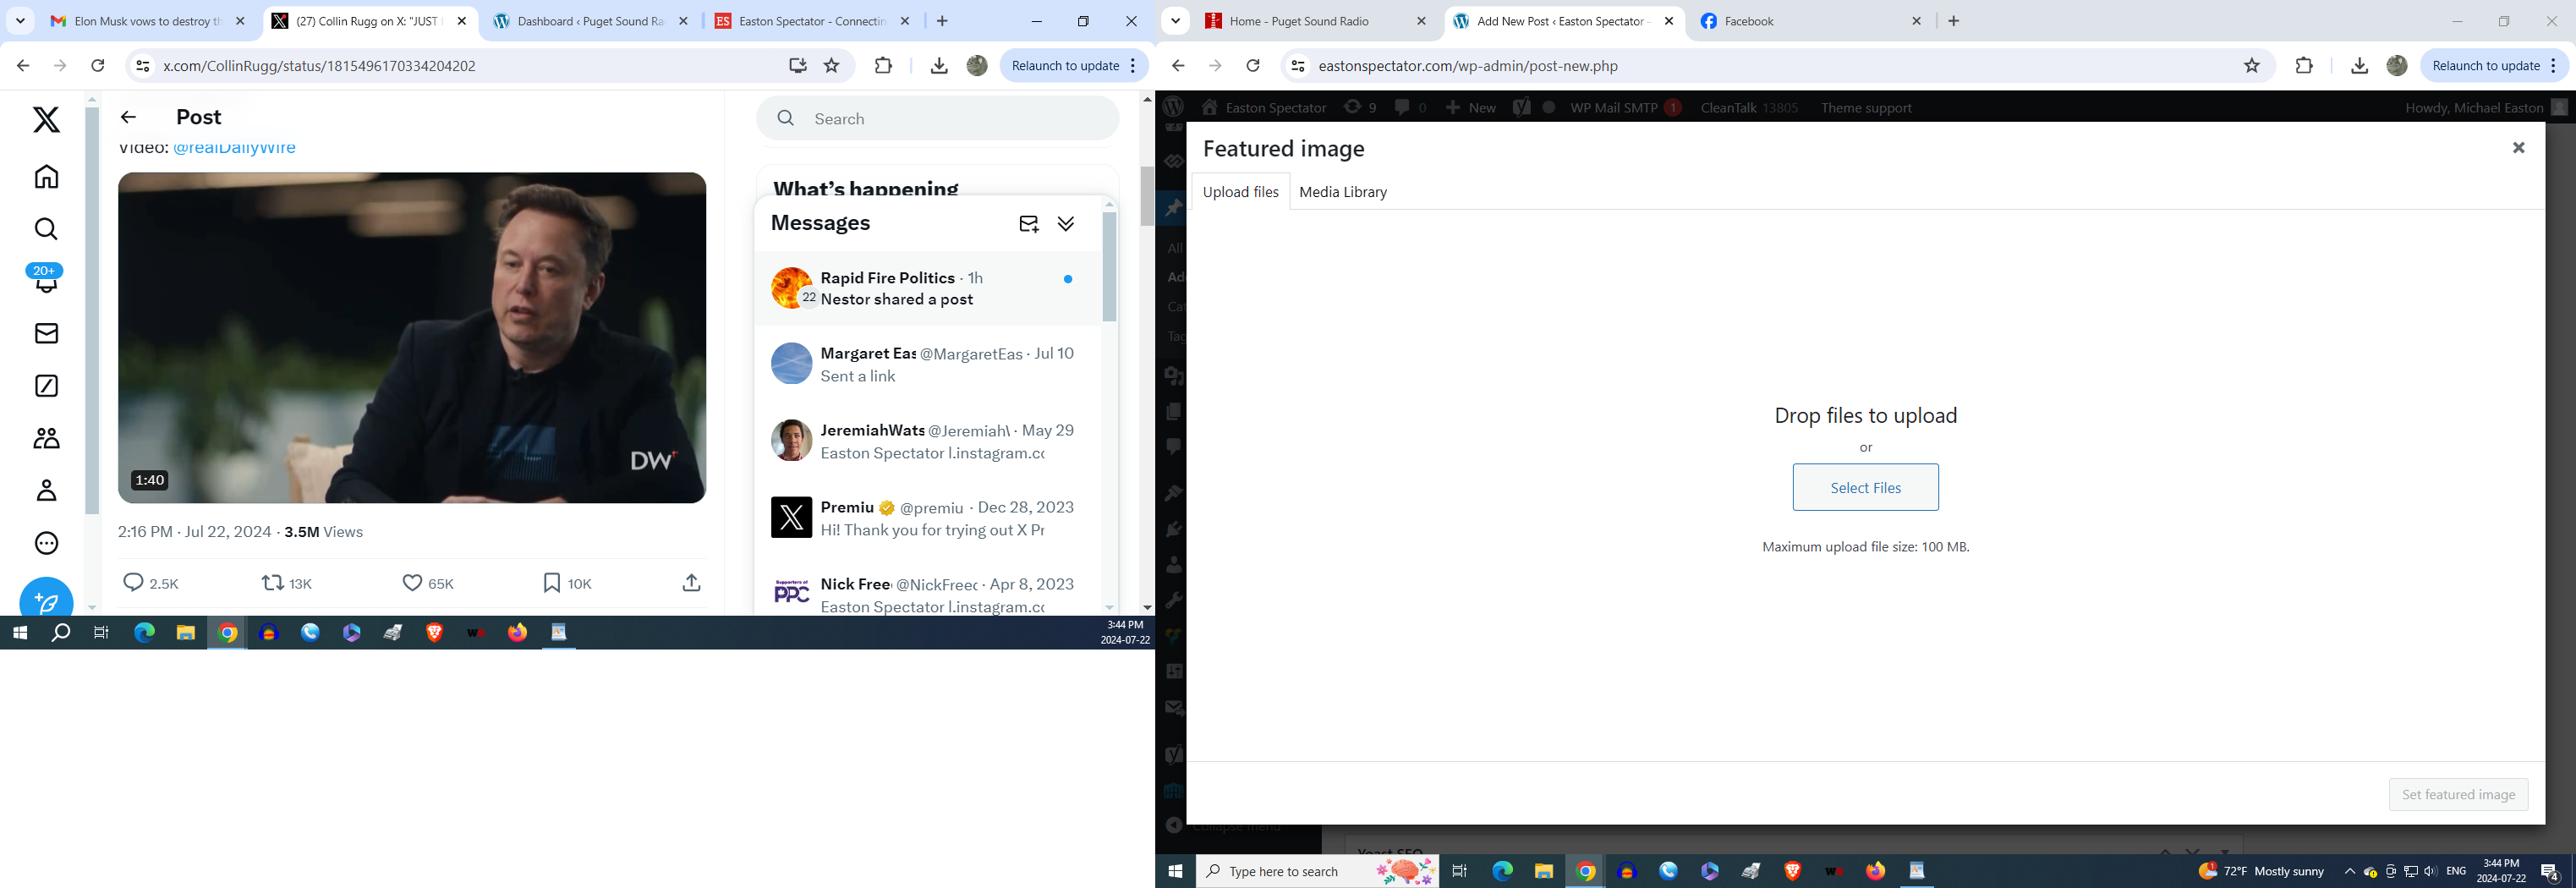2576x888 pixels.
Task: Collapse the Messages panel with chevron
Action: (1066, 223)
